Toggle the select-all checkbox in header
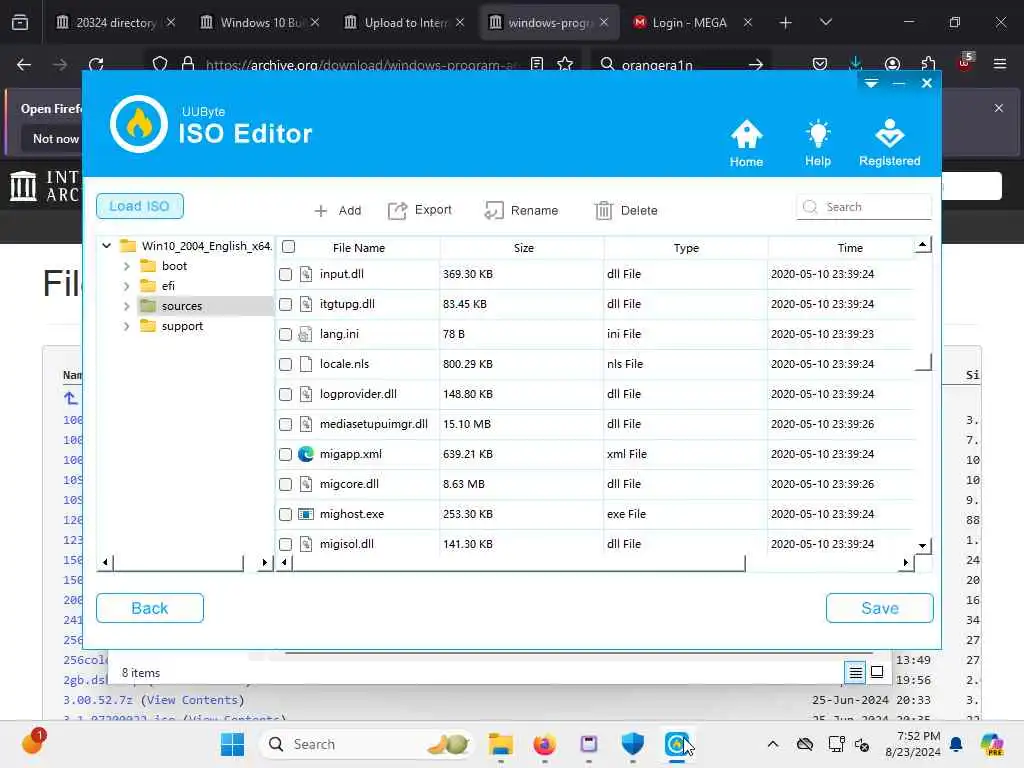The height and width of the screenshot is (768, 1024). (289, 247)
